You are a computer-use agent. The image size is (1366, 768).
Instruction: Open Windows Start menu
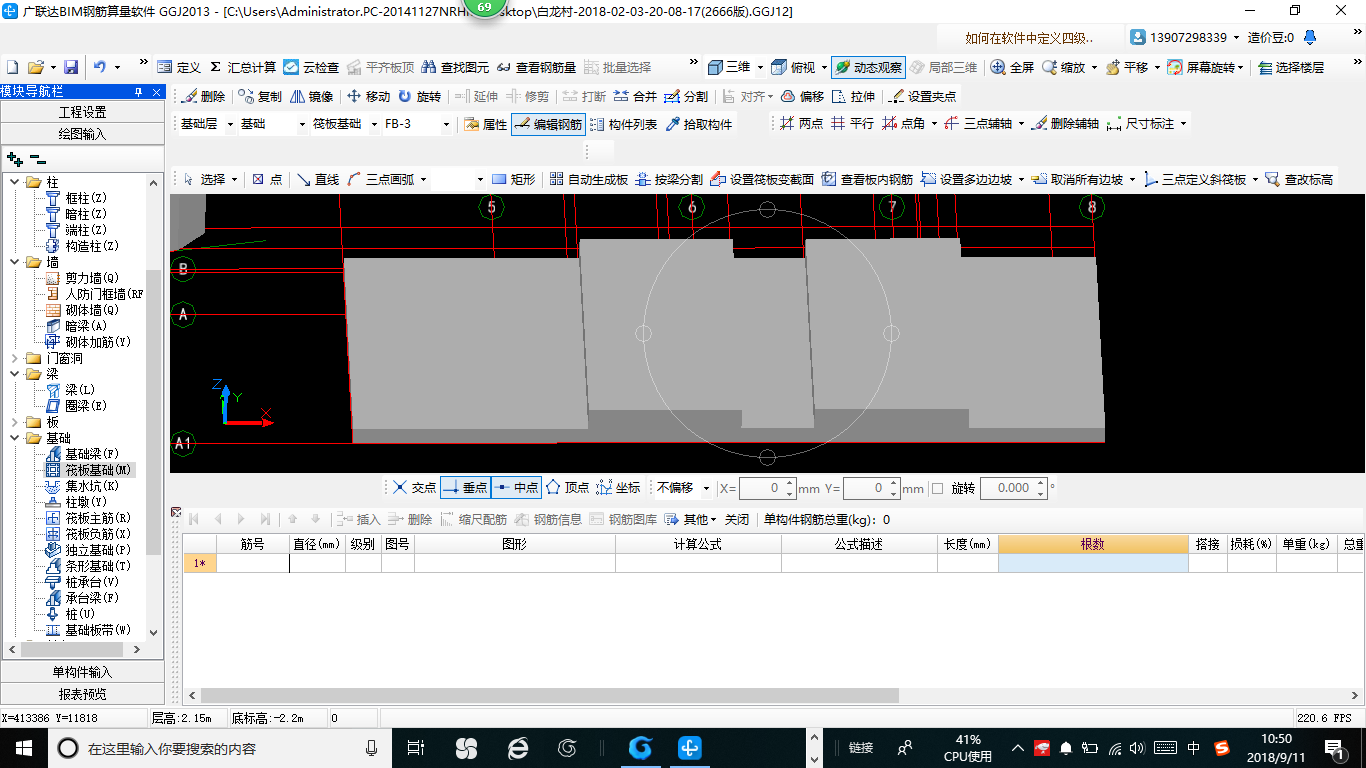pos(22,747)
